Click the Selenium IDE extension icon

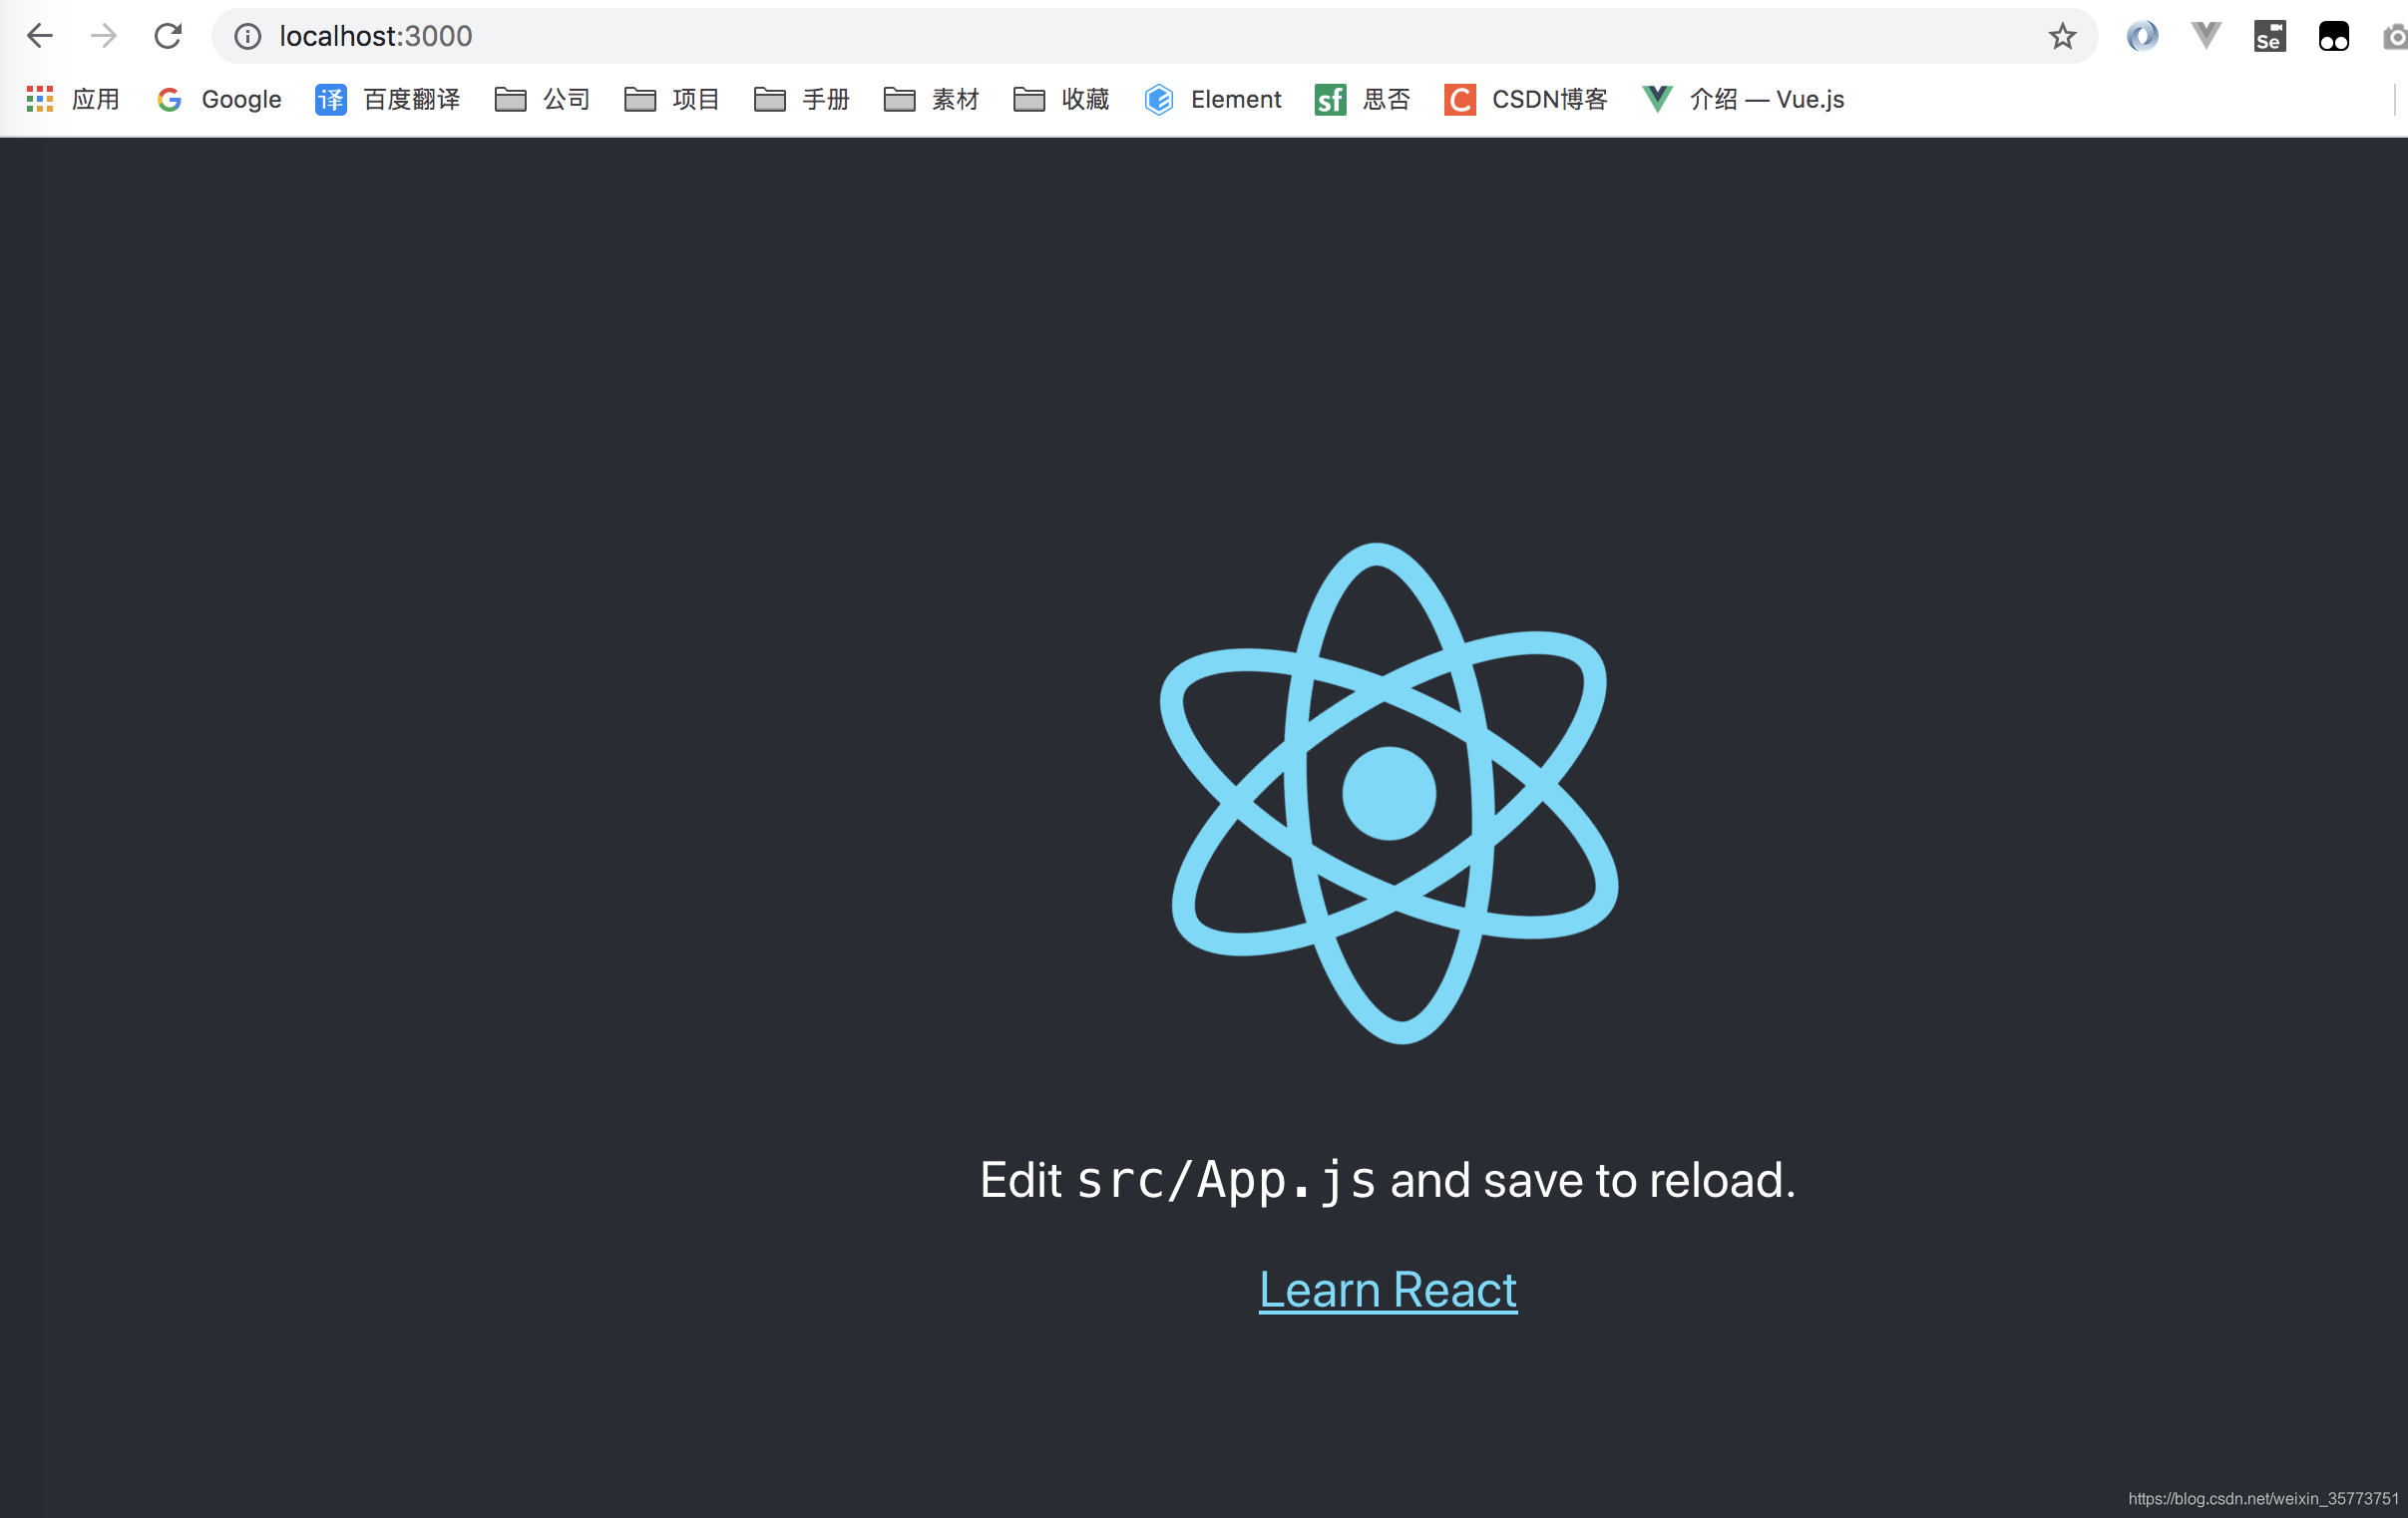click(2269, 37)
